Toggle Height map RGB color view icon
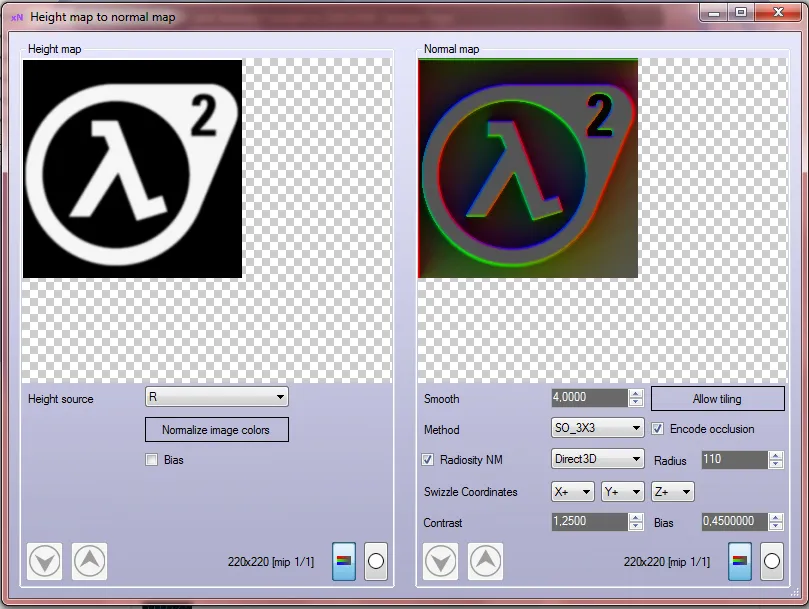The height and width of the screenshot is (609, 809). (344, 561)
